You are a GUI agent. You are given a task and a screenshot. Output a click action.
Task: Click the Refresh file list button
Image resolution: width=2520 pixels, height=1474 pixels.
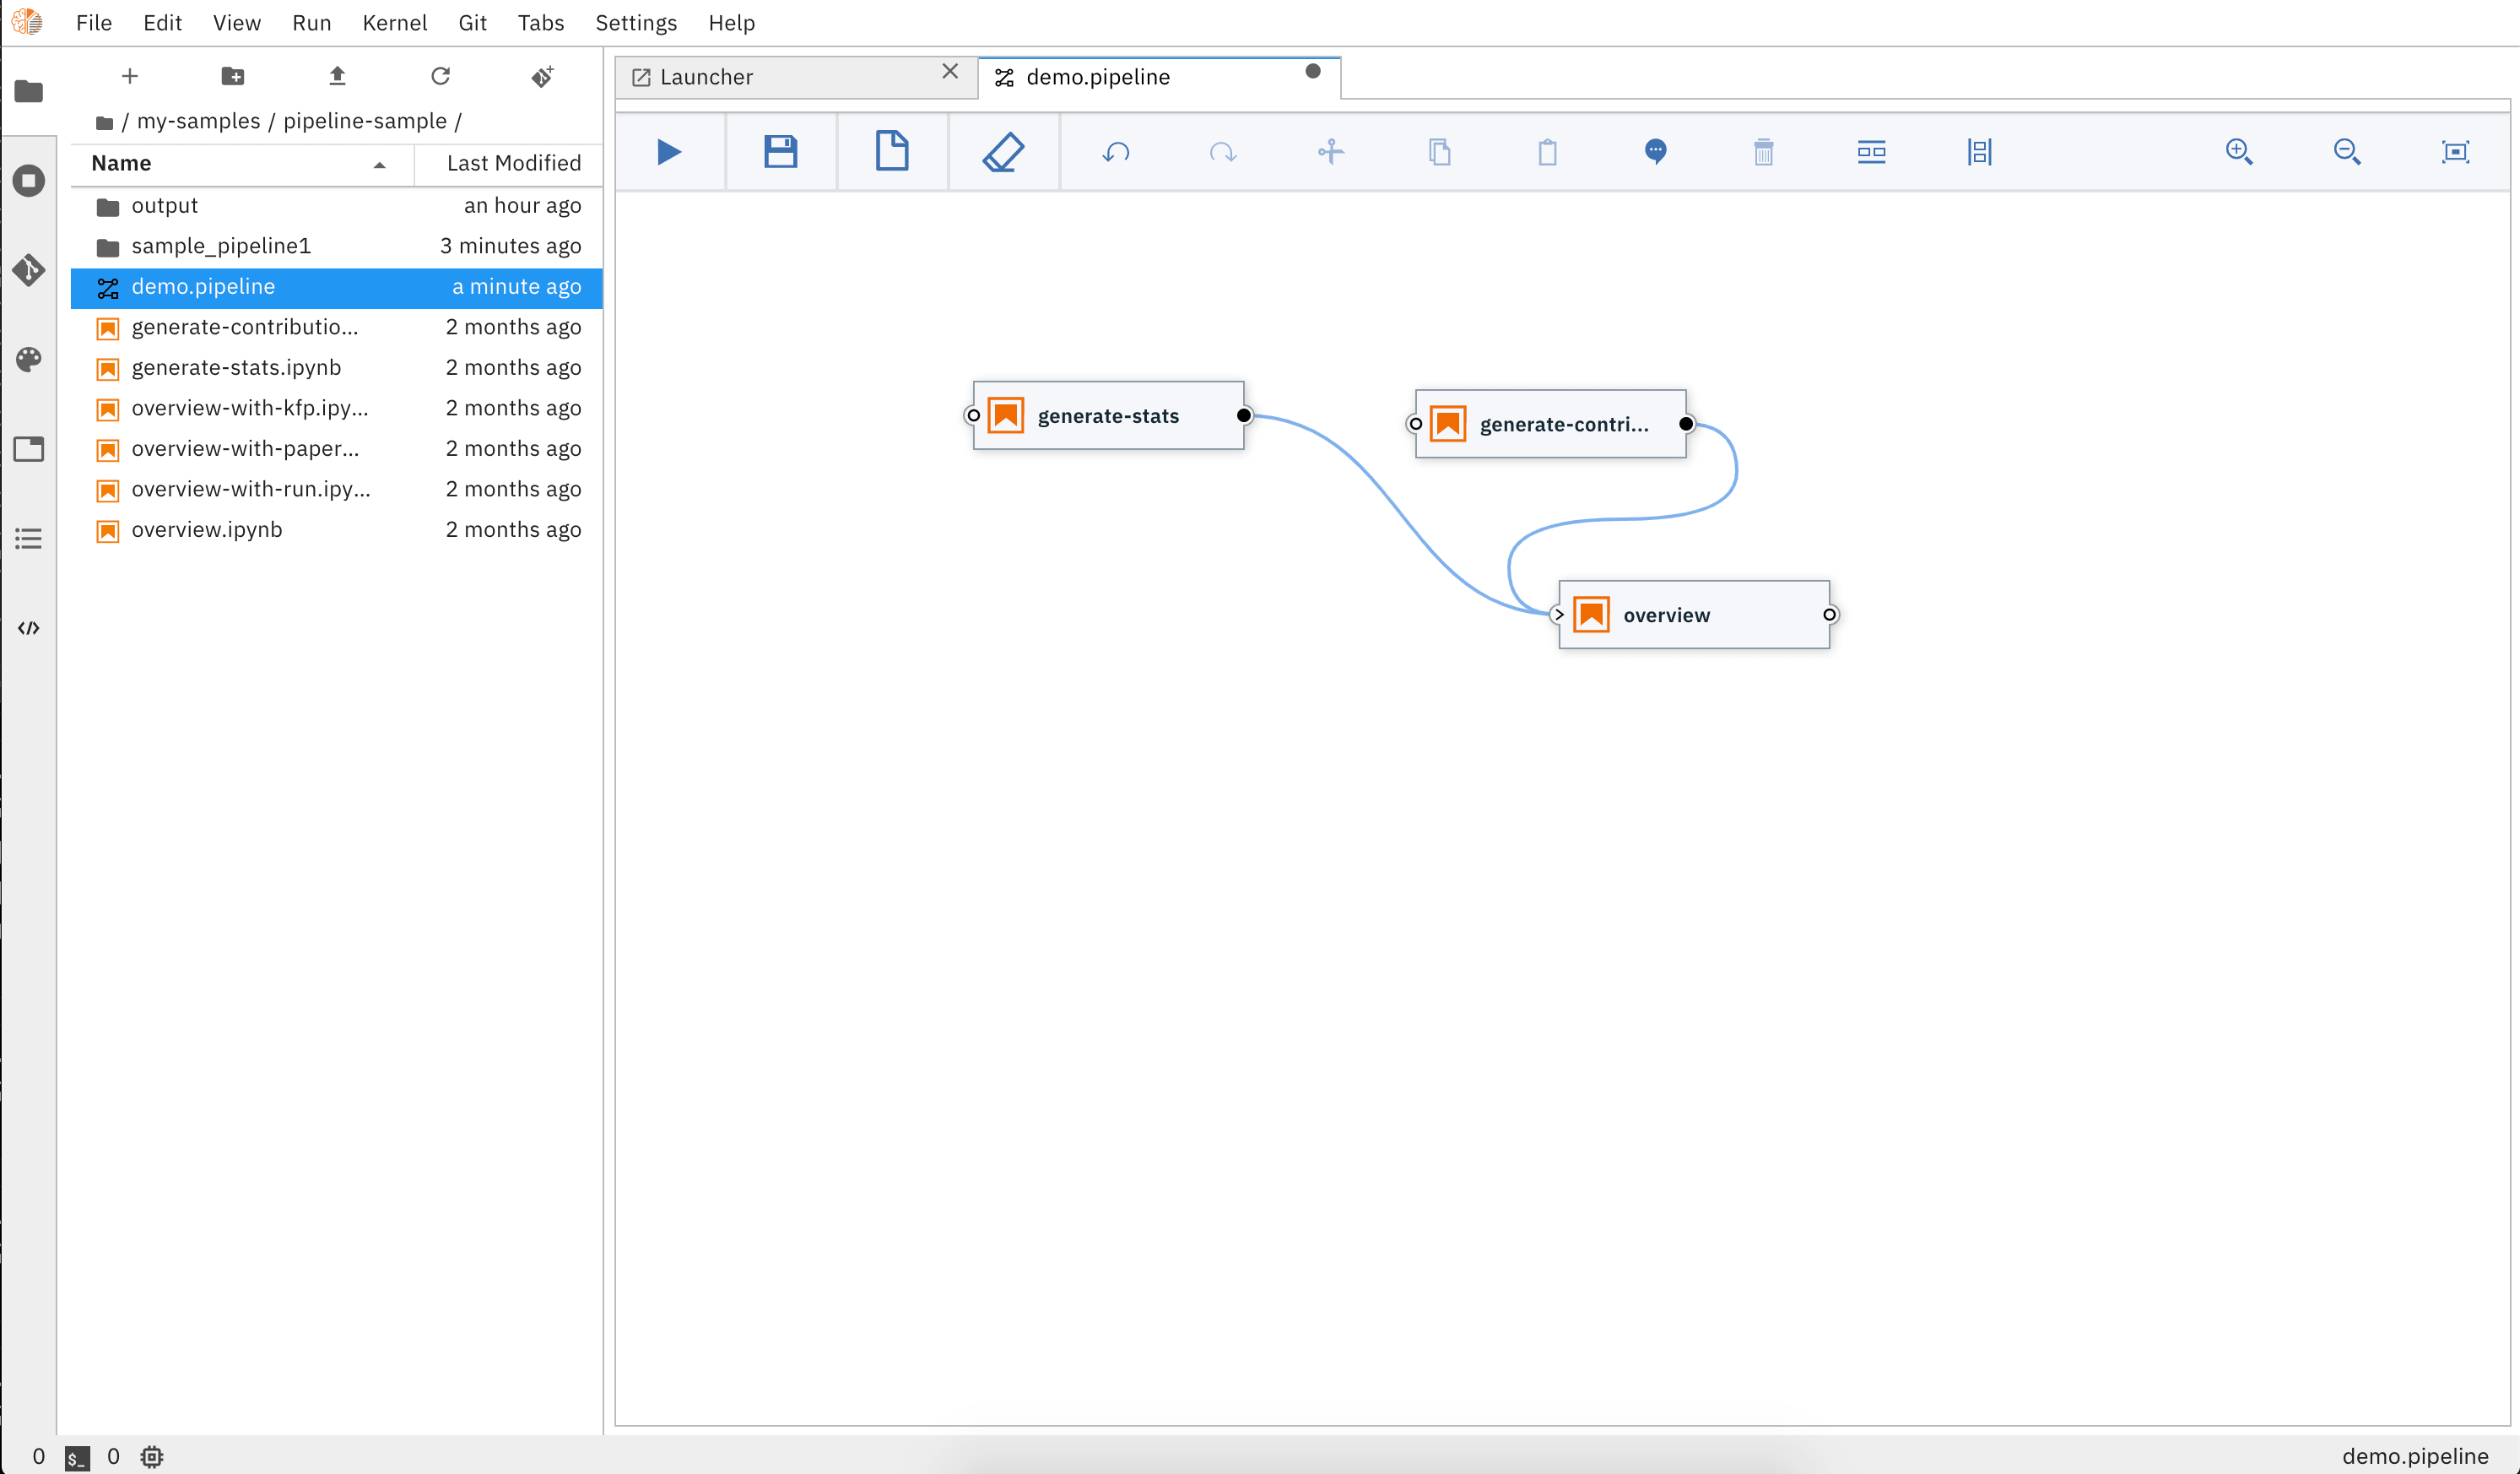(x=440, y=76)
